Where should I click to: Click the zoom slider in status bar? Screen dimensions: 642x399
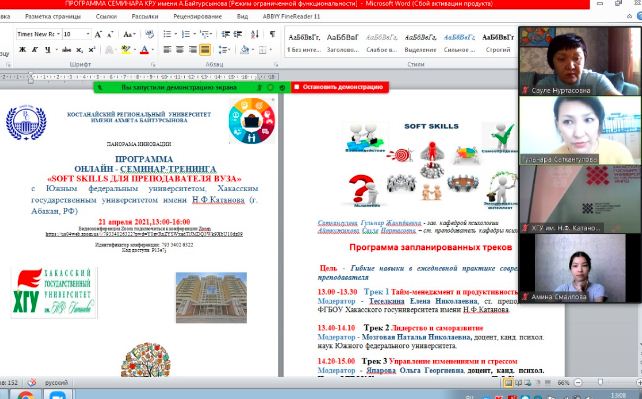coord(601,383)
